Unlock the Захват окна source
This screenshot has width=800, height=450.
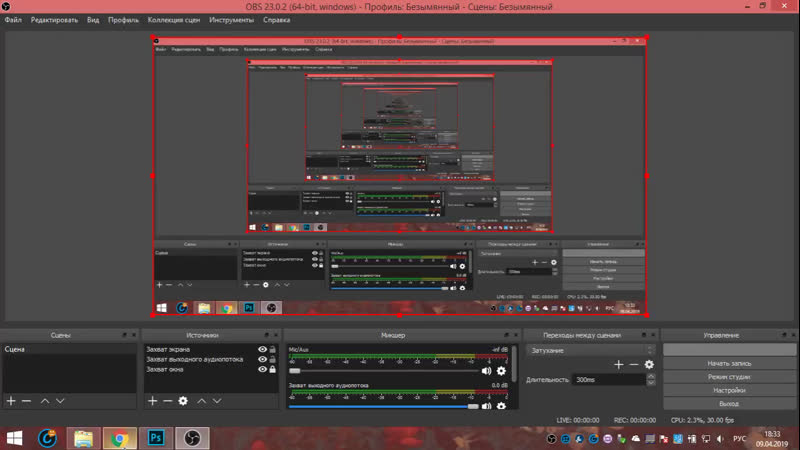tap(272, 369)
